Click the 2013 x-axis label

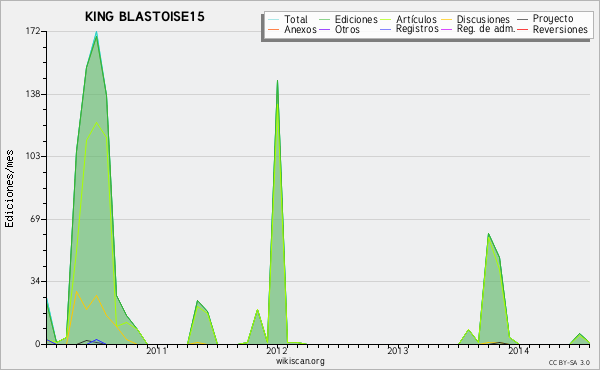pyautogui.click(x=398, y=350)
